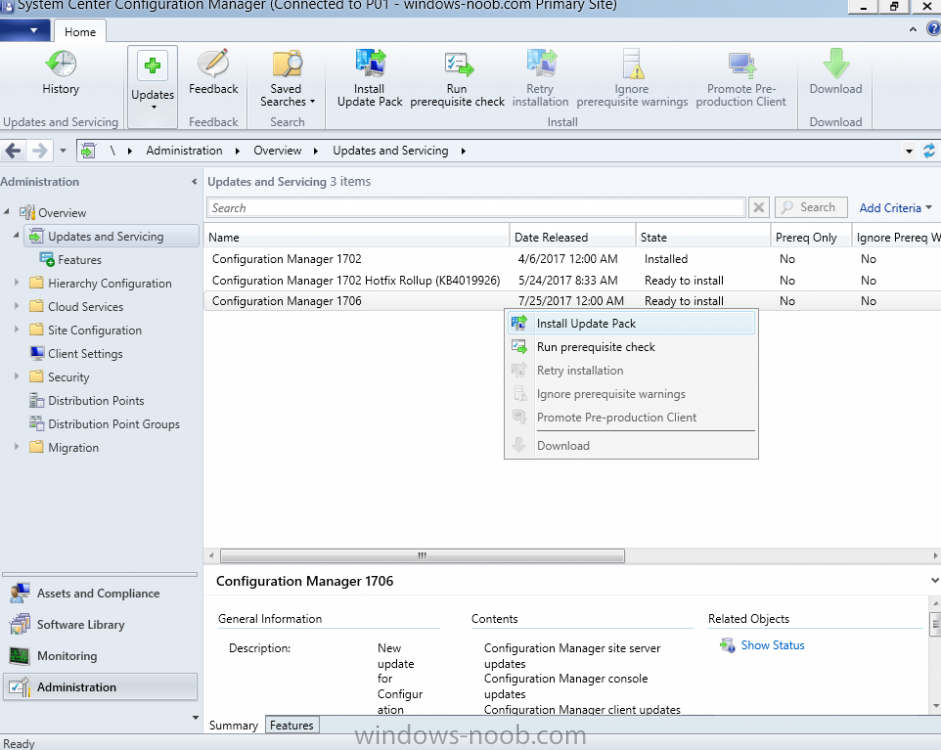Screen dimensions: 941x750
Task: Select the Home ribbon tab
Action: pos(80,32)
